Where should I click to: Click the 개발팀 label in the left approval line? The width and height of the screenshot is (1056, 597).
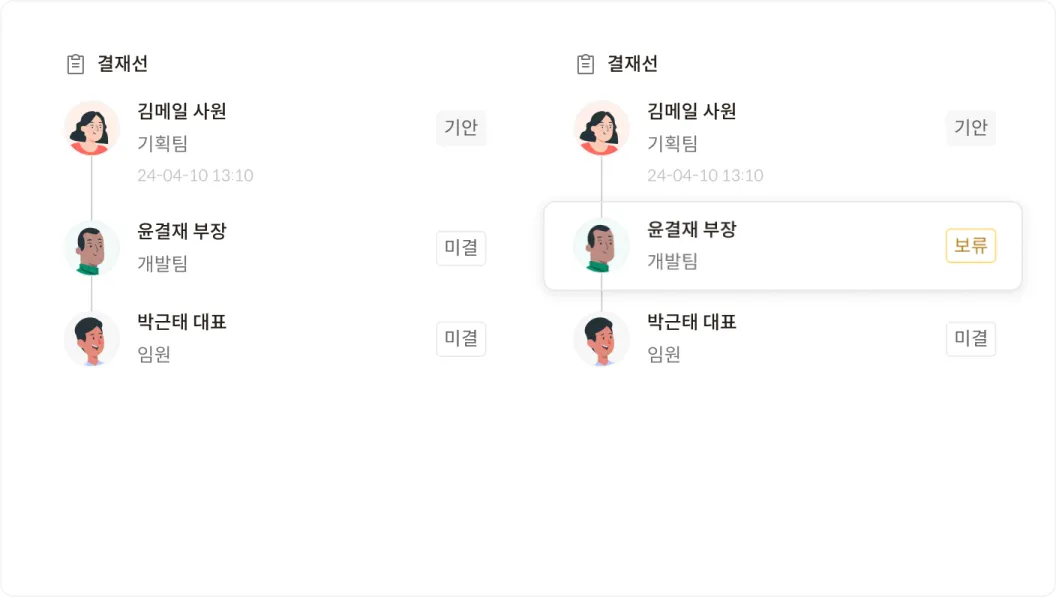pyautogui.click(x=162, y=264)
